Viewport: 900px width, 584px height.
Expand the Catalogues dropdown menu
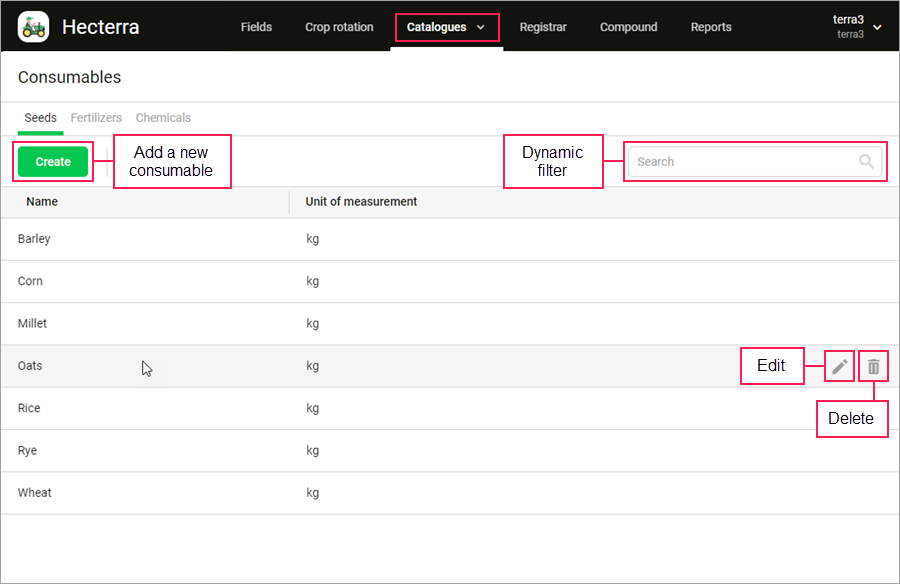pos(446,27)
